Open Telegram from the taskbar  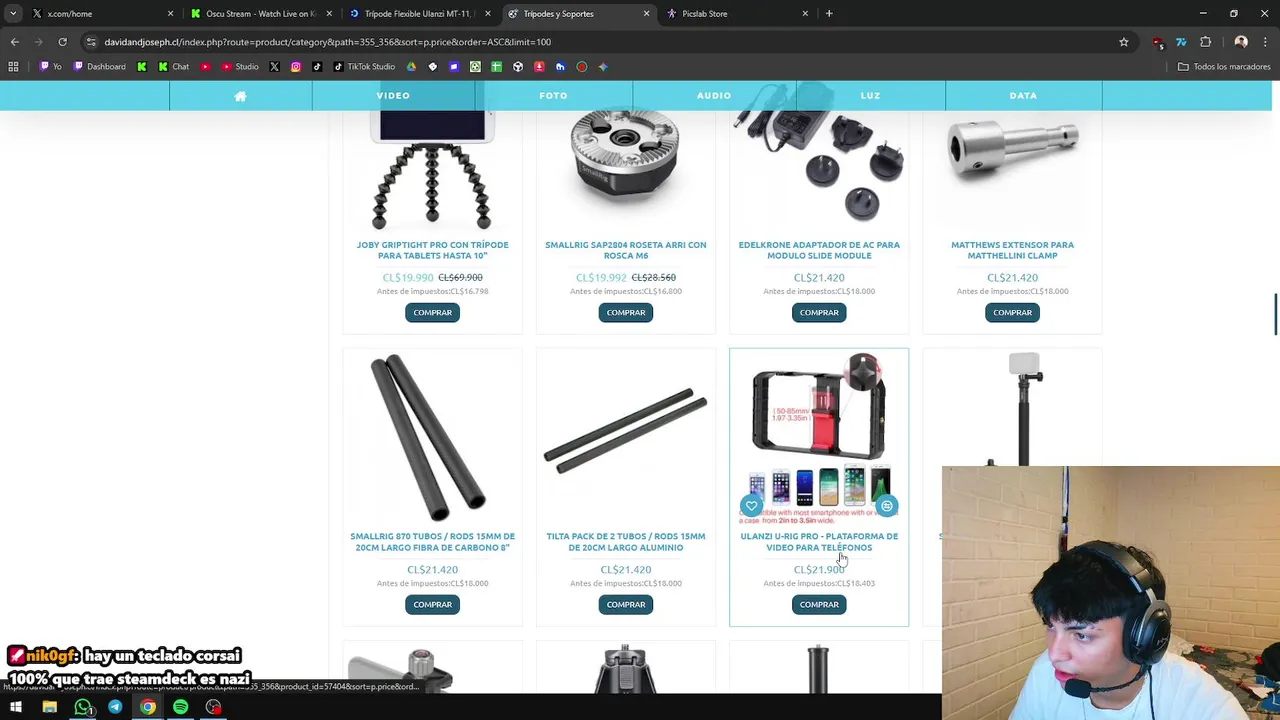(115, 708)
